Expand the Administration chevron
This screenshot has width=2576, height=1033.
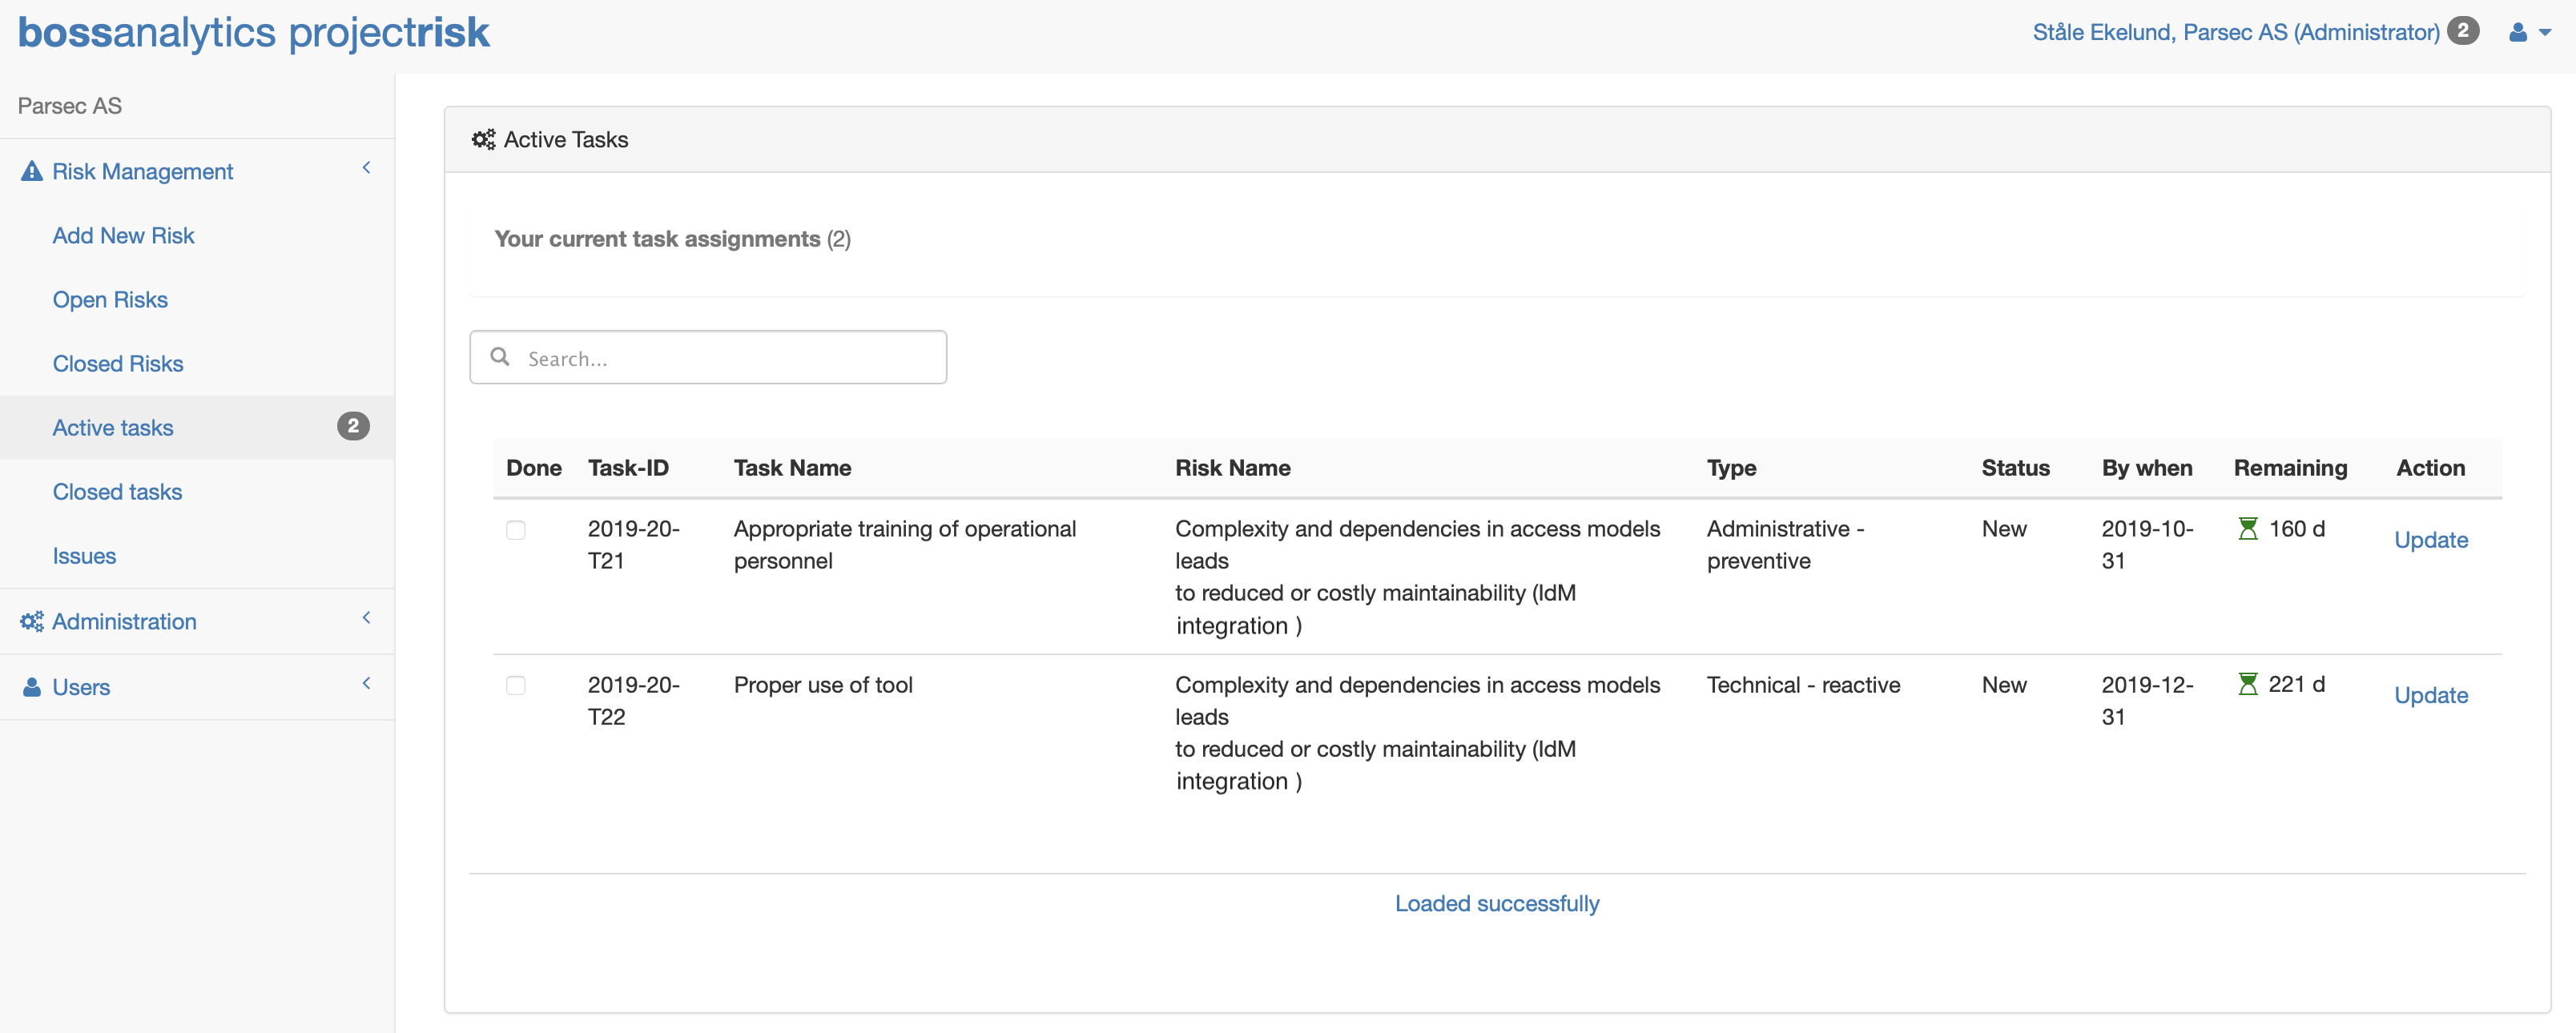pyautogui.click(x=366, y=618)
